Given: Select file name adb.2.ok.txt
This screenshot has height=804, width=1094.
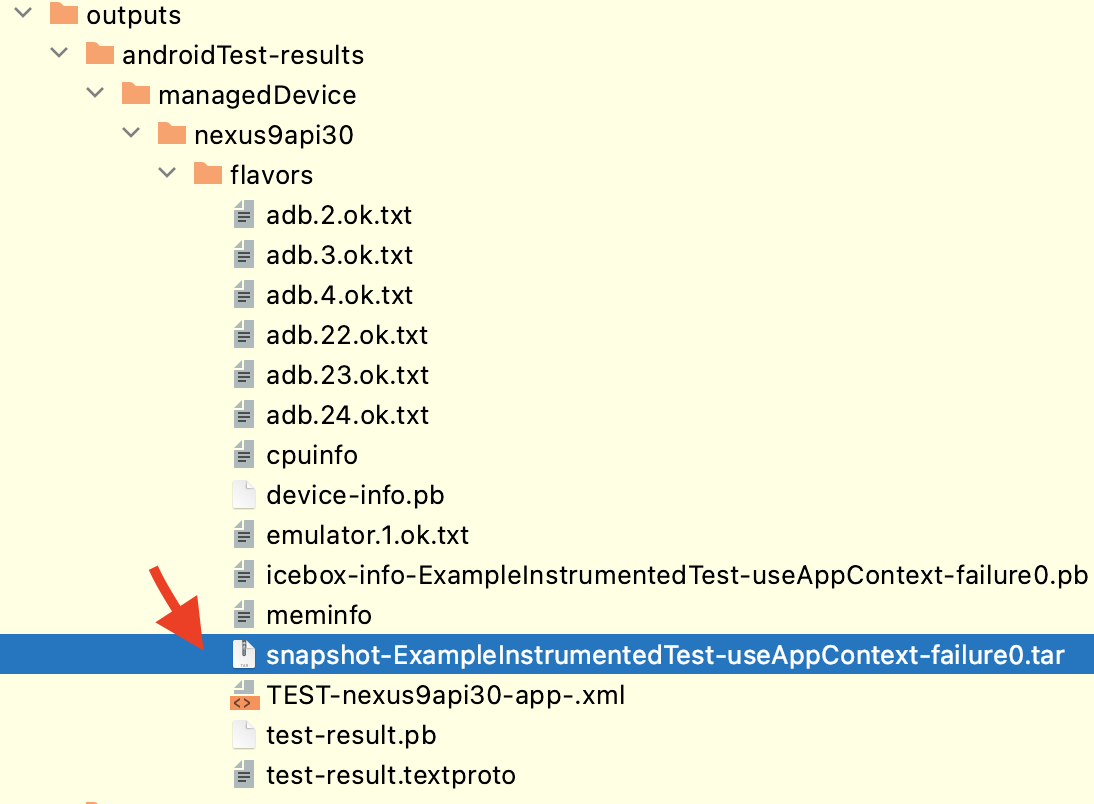Looking at the screenshot, I should tap(339, 214).
